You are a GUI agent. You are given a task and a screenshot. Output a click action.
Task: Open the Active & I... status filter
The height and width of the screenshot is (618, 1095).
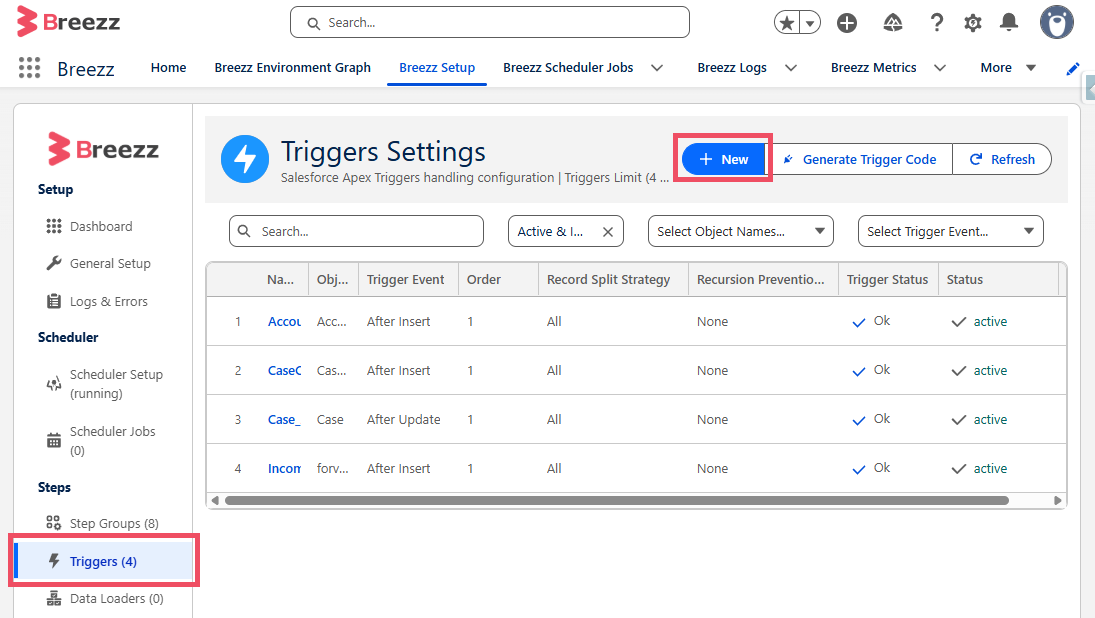coord(552,231)
